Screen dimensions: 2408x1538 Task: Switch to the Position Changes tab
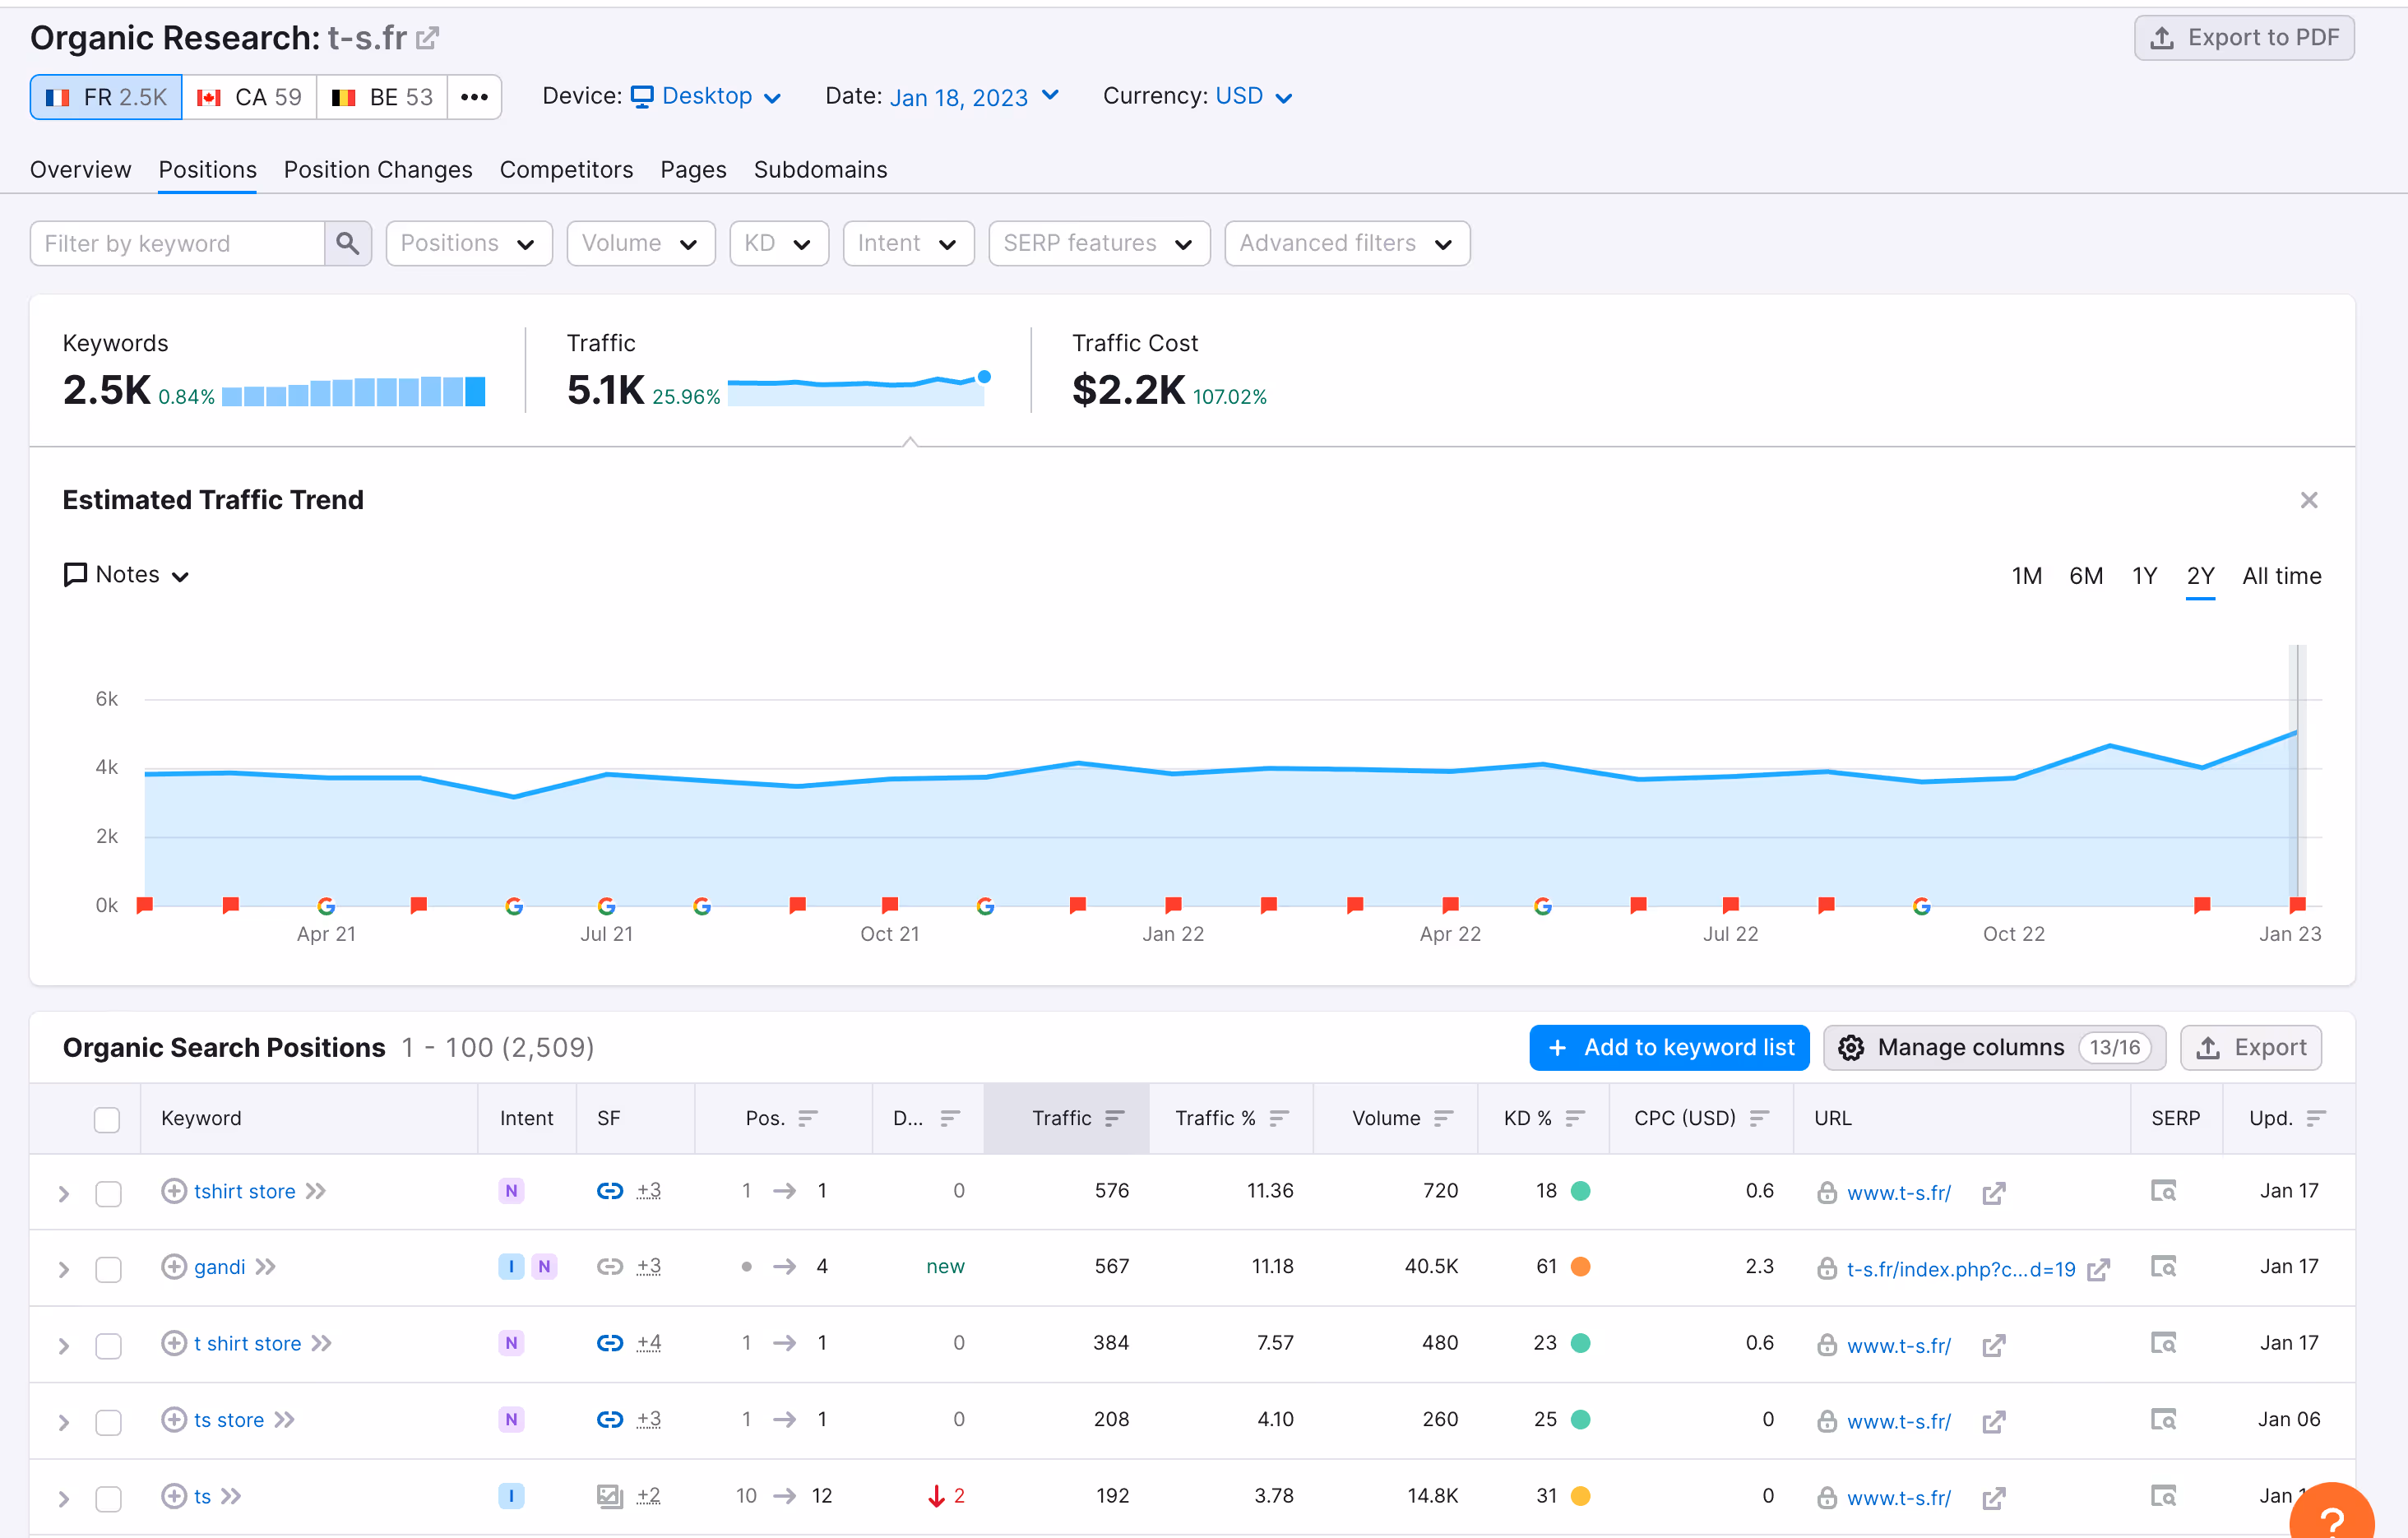click(377, 170)
